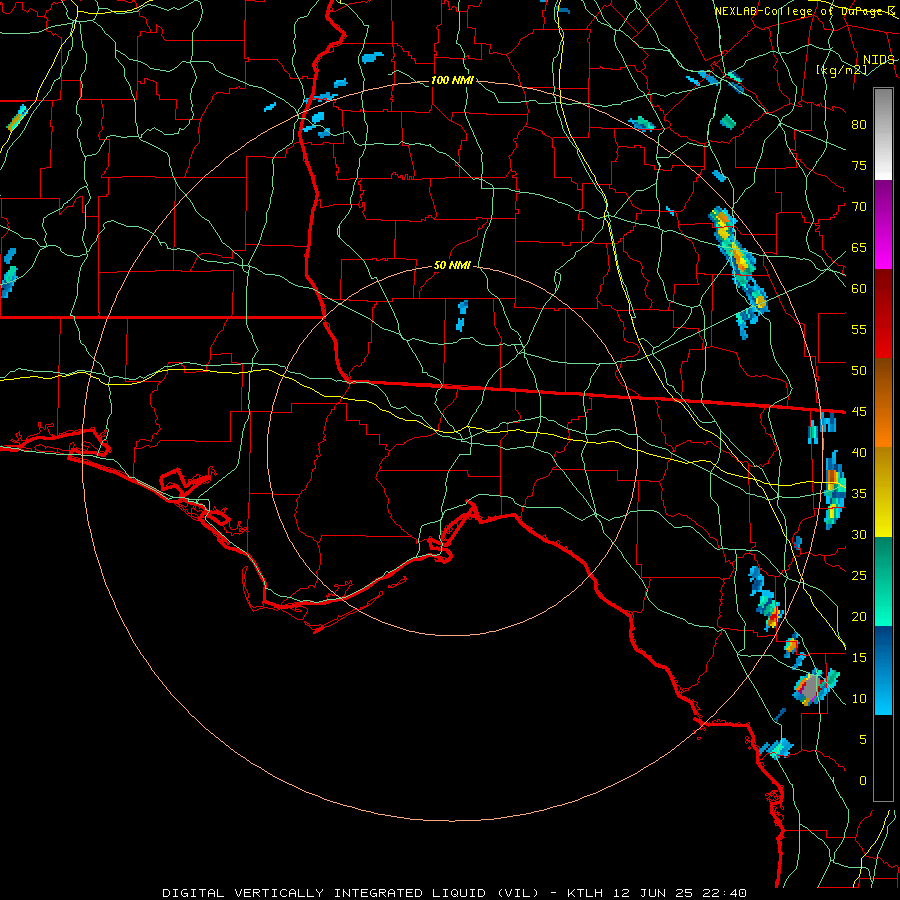
Task: Pick the green-teal segment of color bar
Action: (x=883, y=581)
